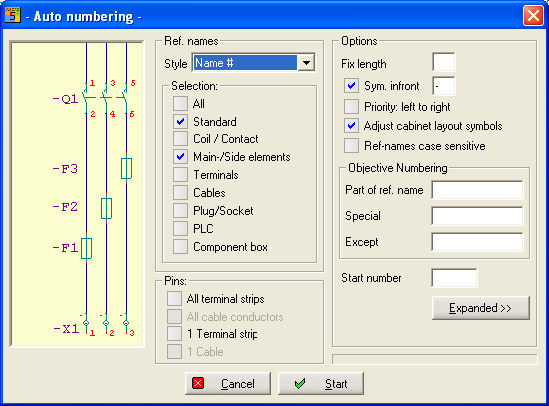Image resolution: width=549 pixels, height=406 pixels.
Task: Enable the All selection checkbox
Action: [x=180, y=104]
